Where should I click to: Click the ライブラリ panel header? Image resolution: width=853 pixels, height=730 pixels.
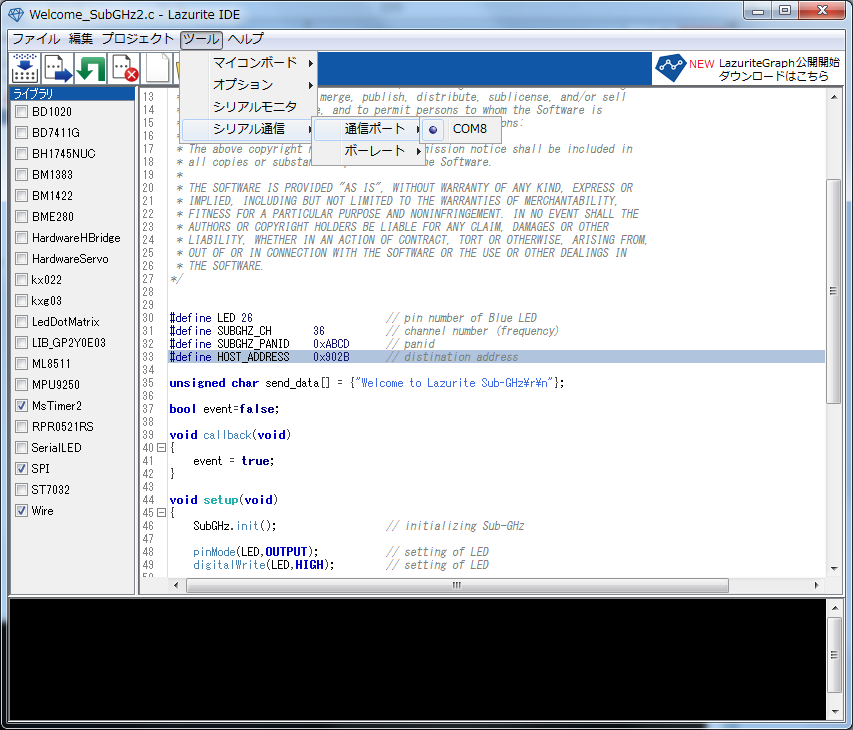point(72,94)
